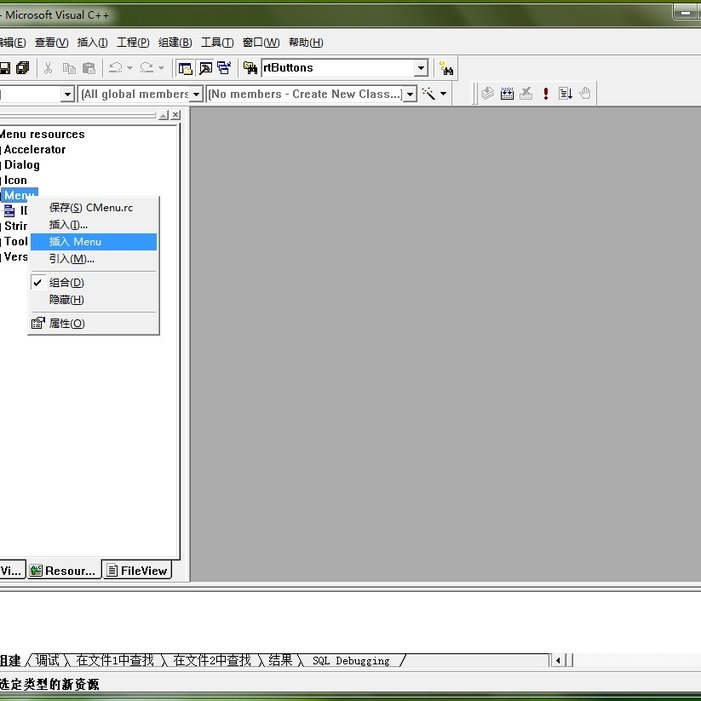Click the Redo arrow icon

point(147,68)
